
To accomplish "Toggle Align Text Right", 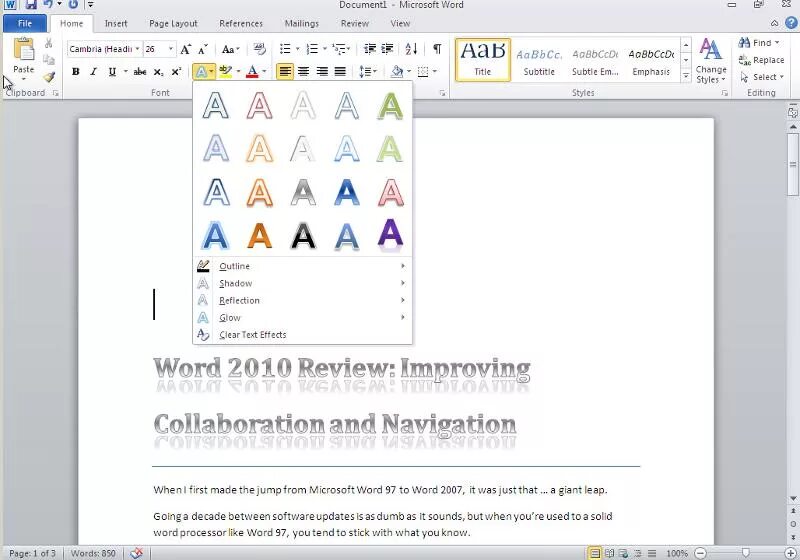I will (x=322, y=71).
